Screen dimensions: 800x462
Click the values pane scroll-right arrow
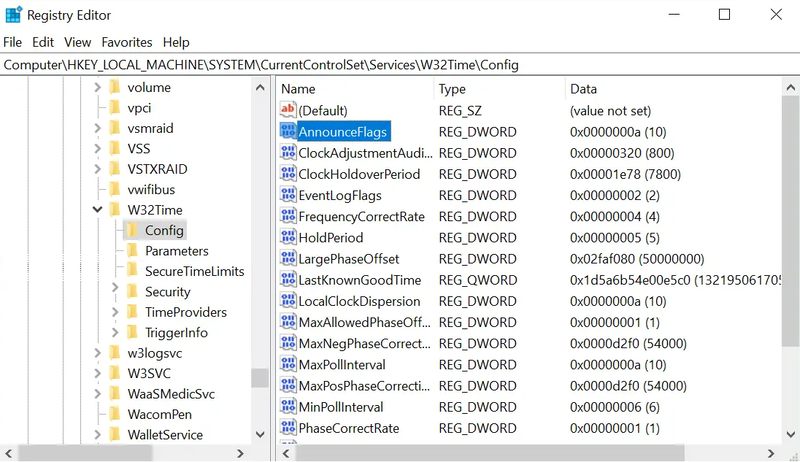(x=771, y=453)
